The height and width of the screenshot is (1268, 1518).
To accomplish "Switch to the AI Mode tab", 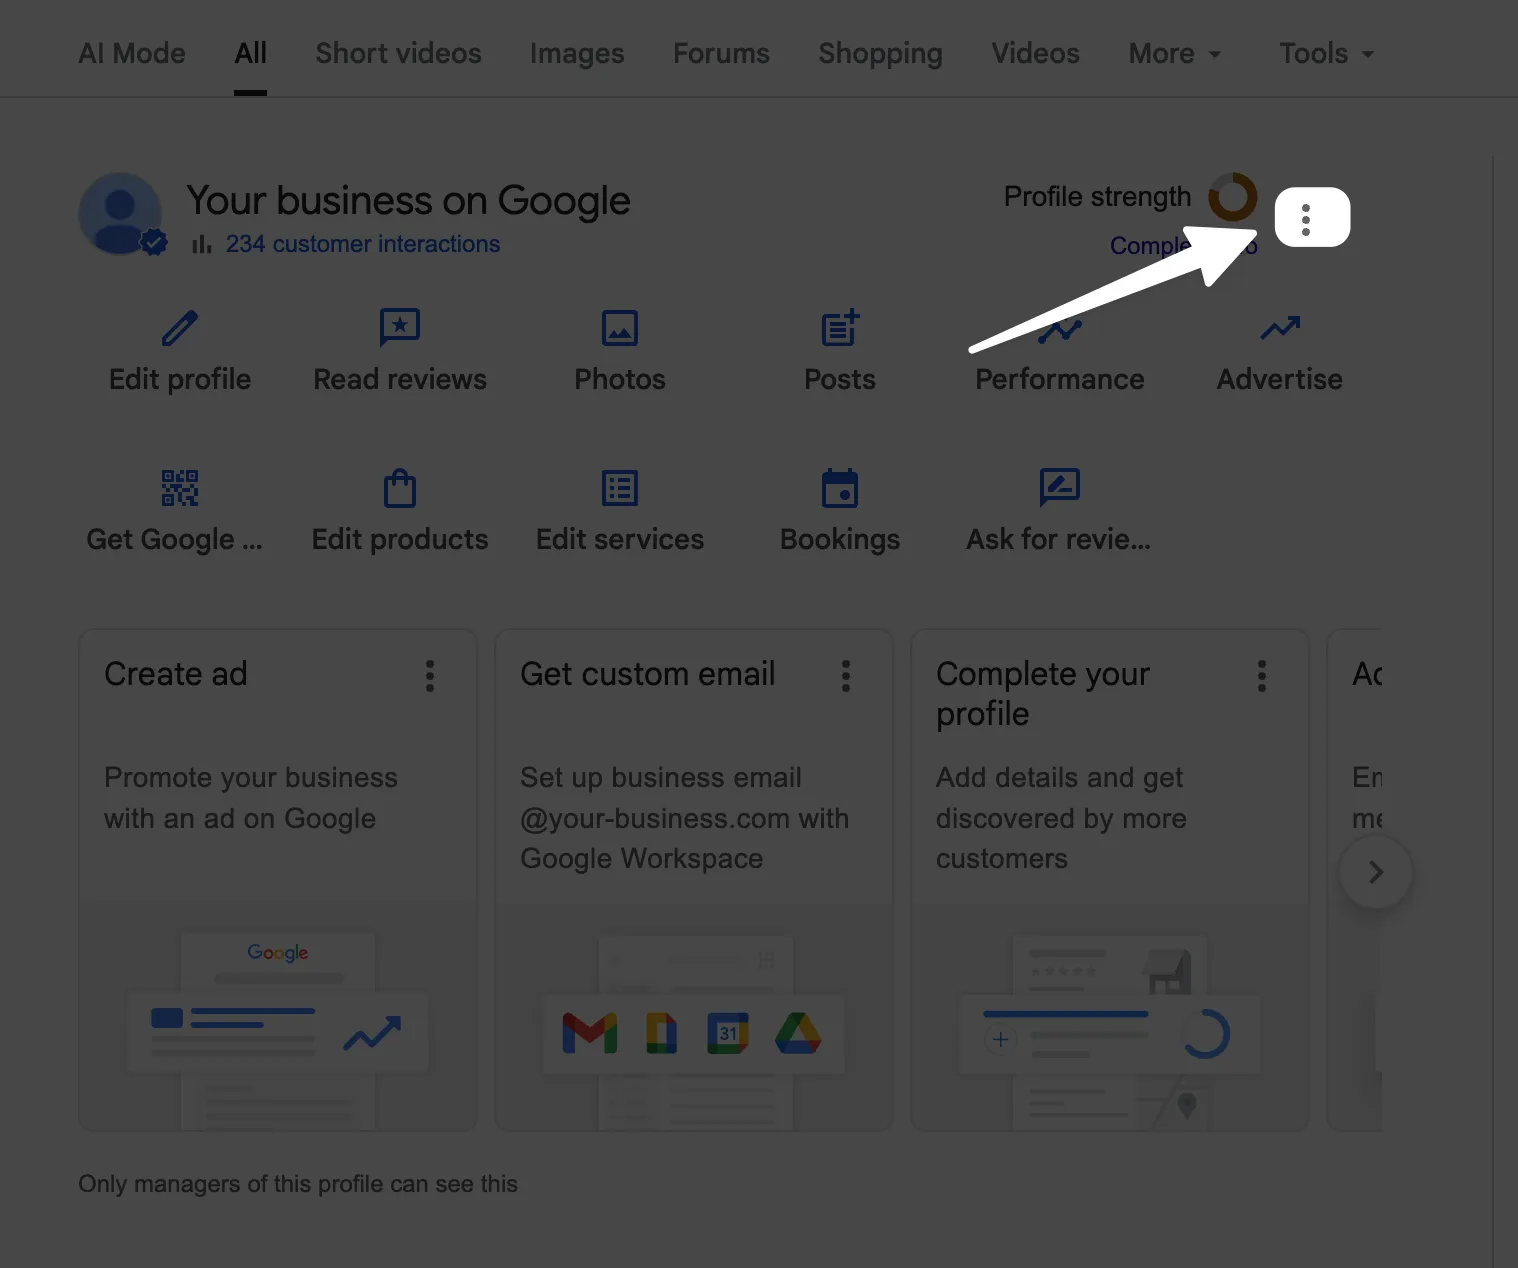I will pos(132,54).
